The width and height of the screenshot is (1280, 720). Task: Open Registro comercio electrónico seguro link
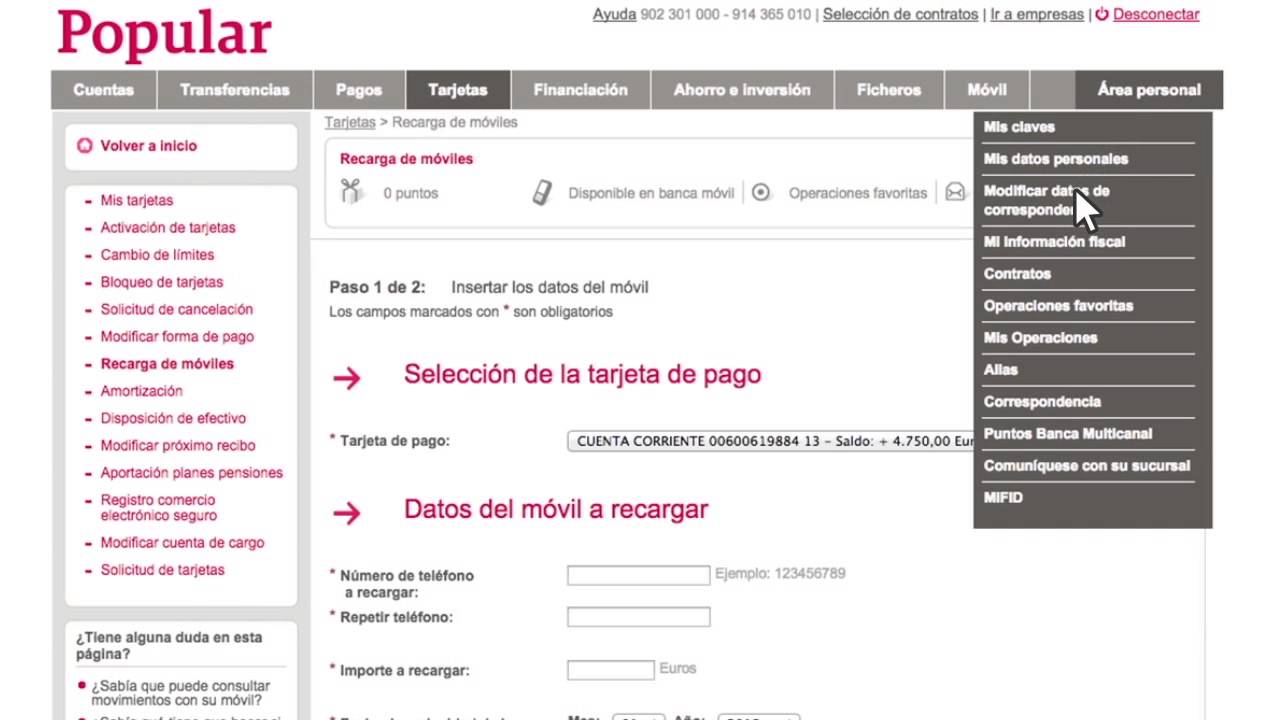(159, 508)
